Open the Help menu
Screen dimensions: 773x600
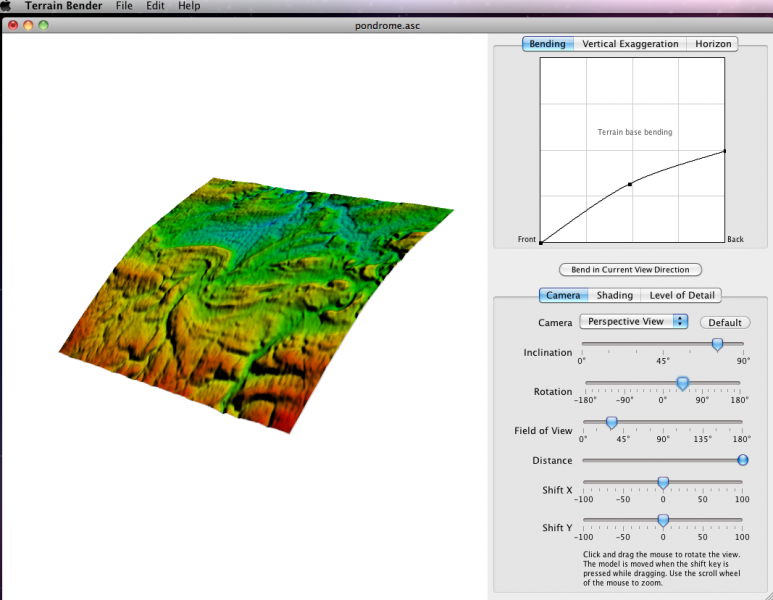189,6
